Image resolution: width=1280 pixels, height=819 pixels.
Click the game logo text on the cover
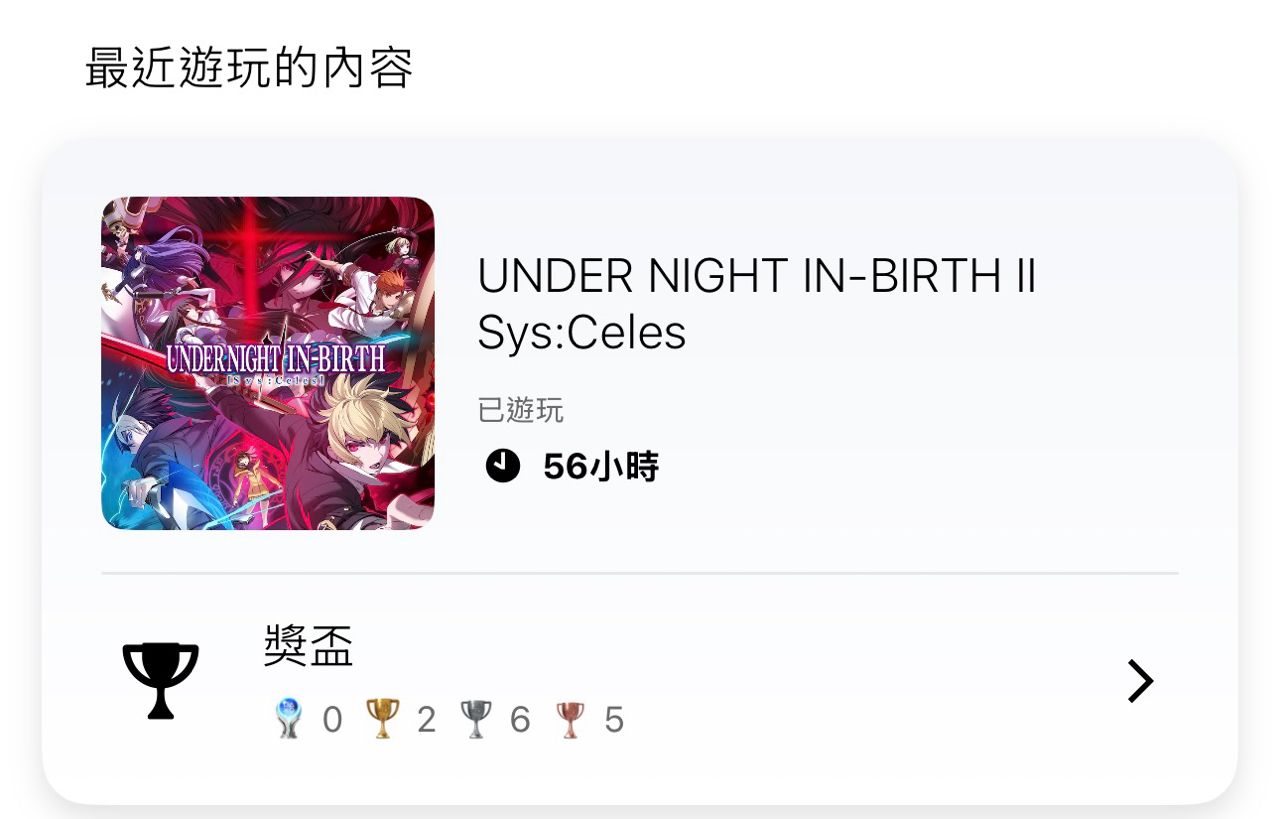(x=275, y=363)
